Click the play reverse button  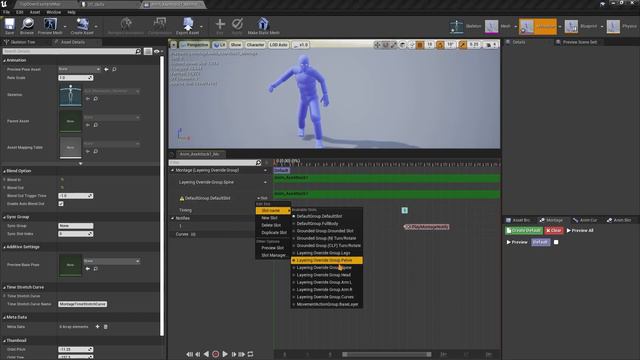pyautogui.click(x=207, y=354)
